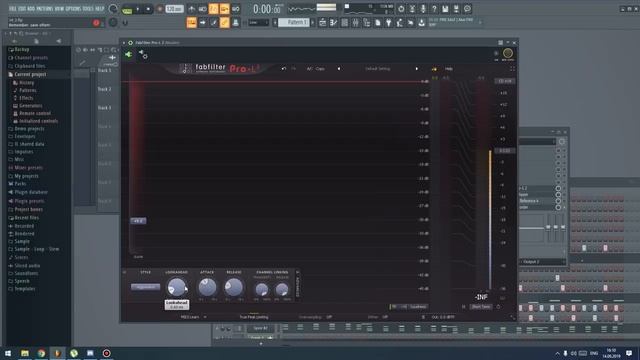Select History under Current project
This screenshot has width=640, height=360.
click(27, 82)
